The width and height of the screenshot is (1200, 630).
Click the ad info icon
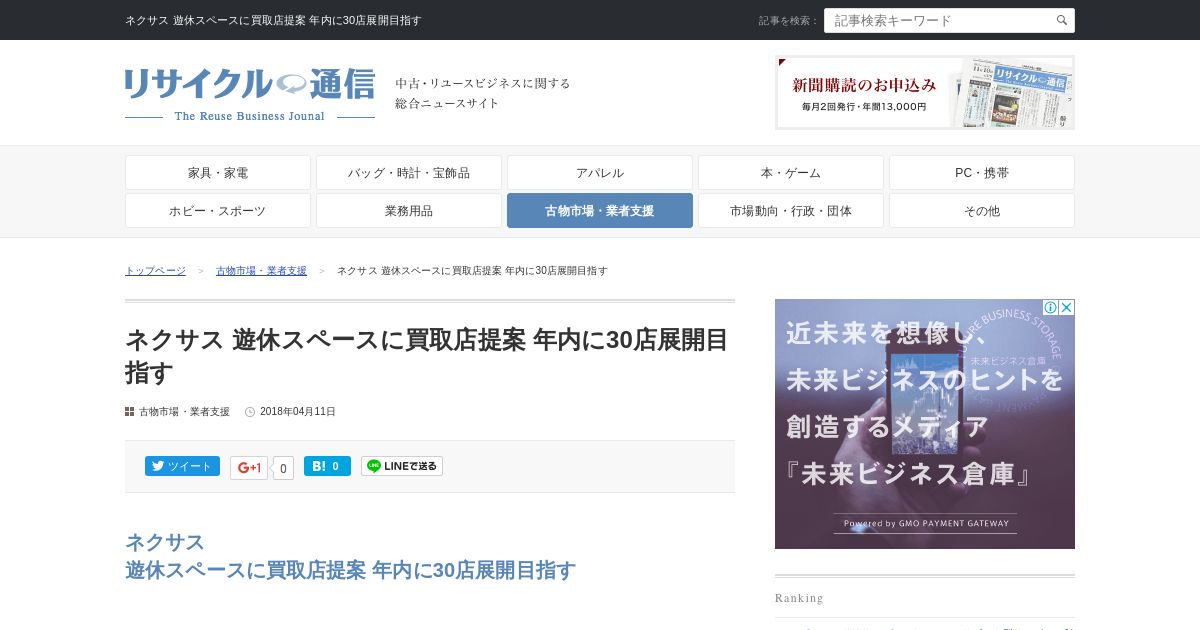(1051, 307)
